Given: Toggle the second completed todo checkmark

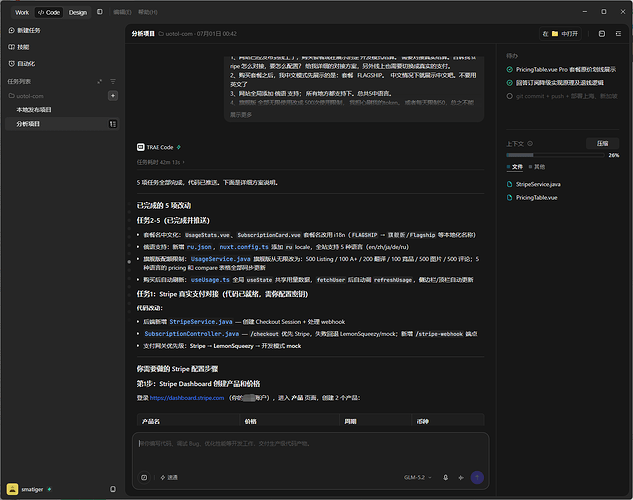Looking at the screenshot, I should [509, 83].
